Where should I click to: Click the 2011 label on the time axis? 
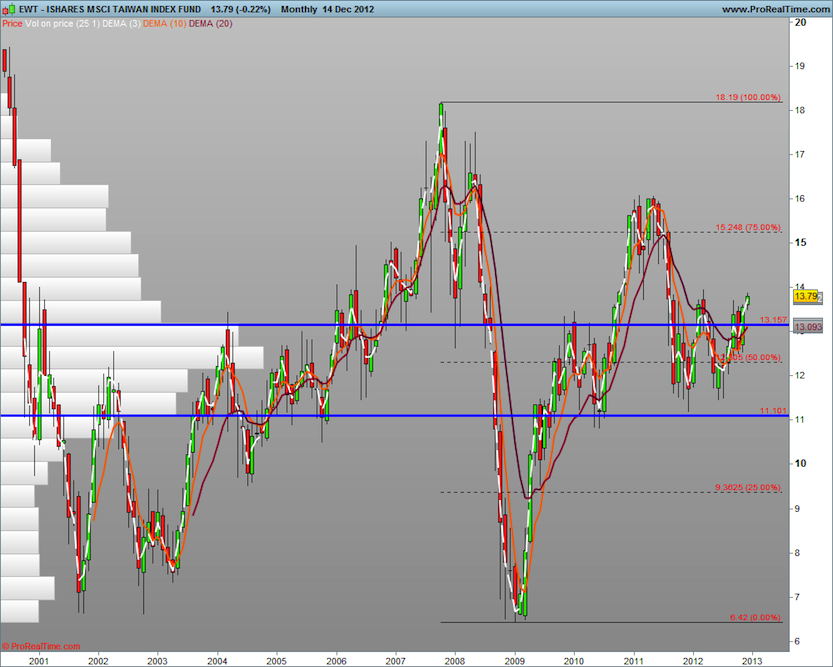pos(633,661)
